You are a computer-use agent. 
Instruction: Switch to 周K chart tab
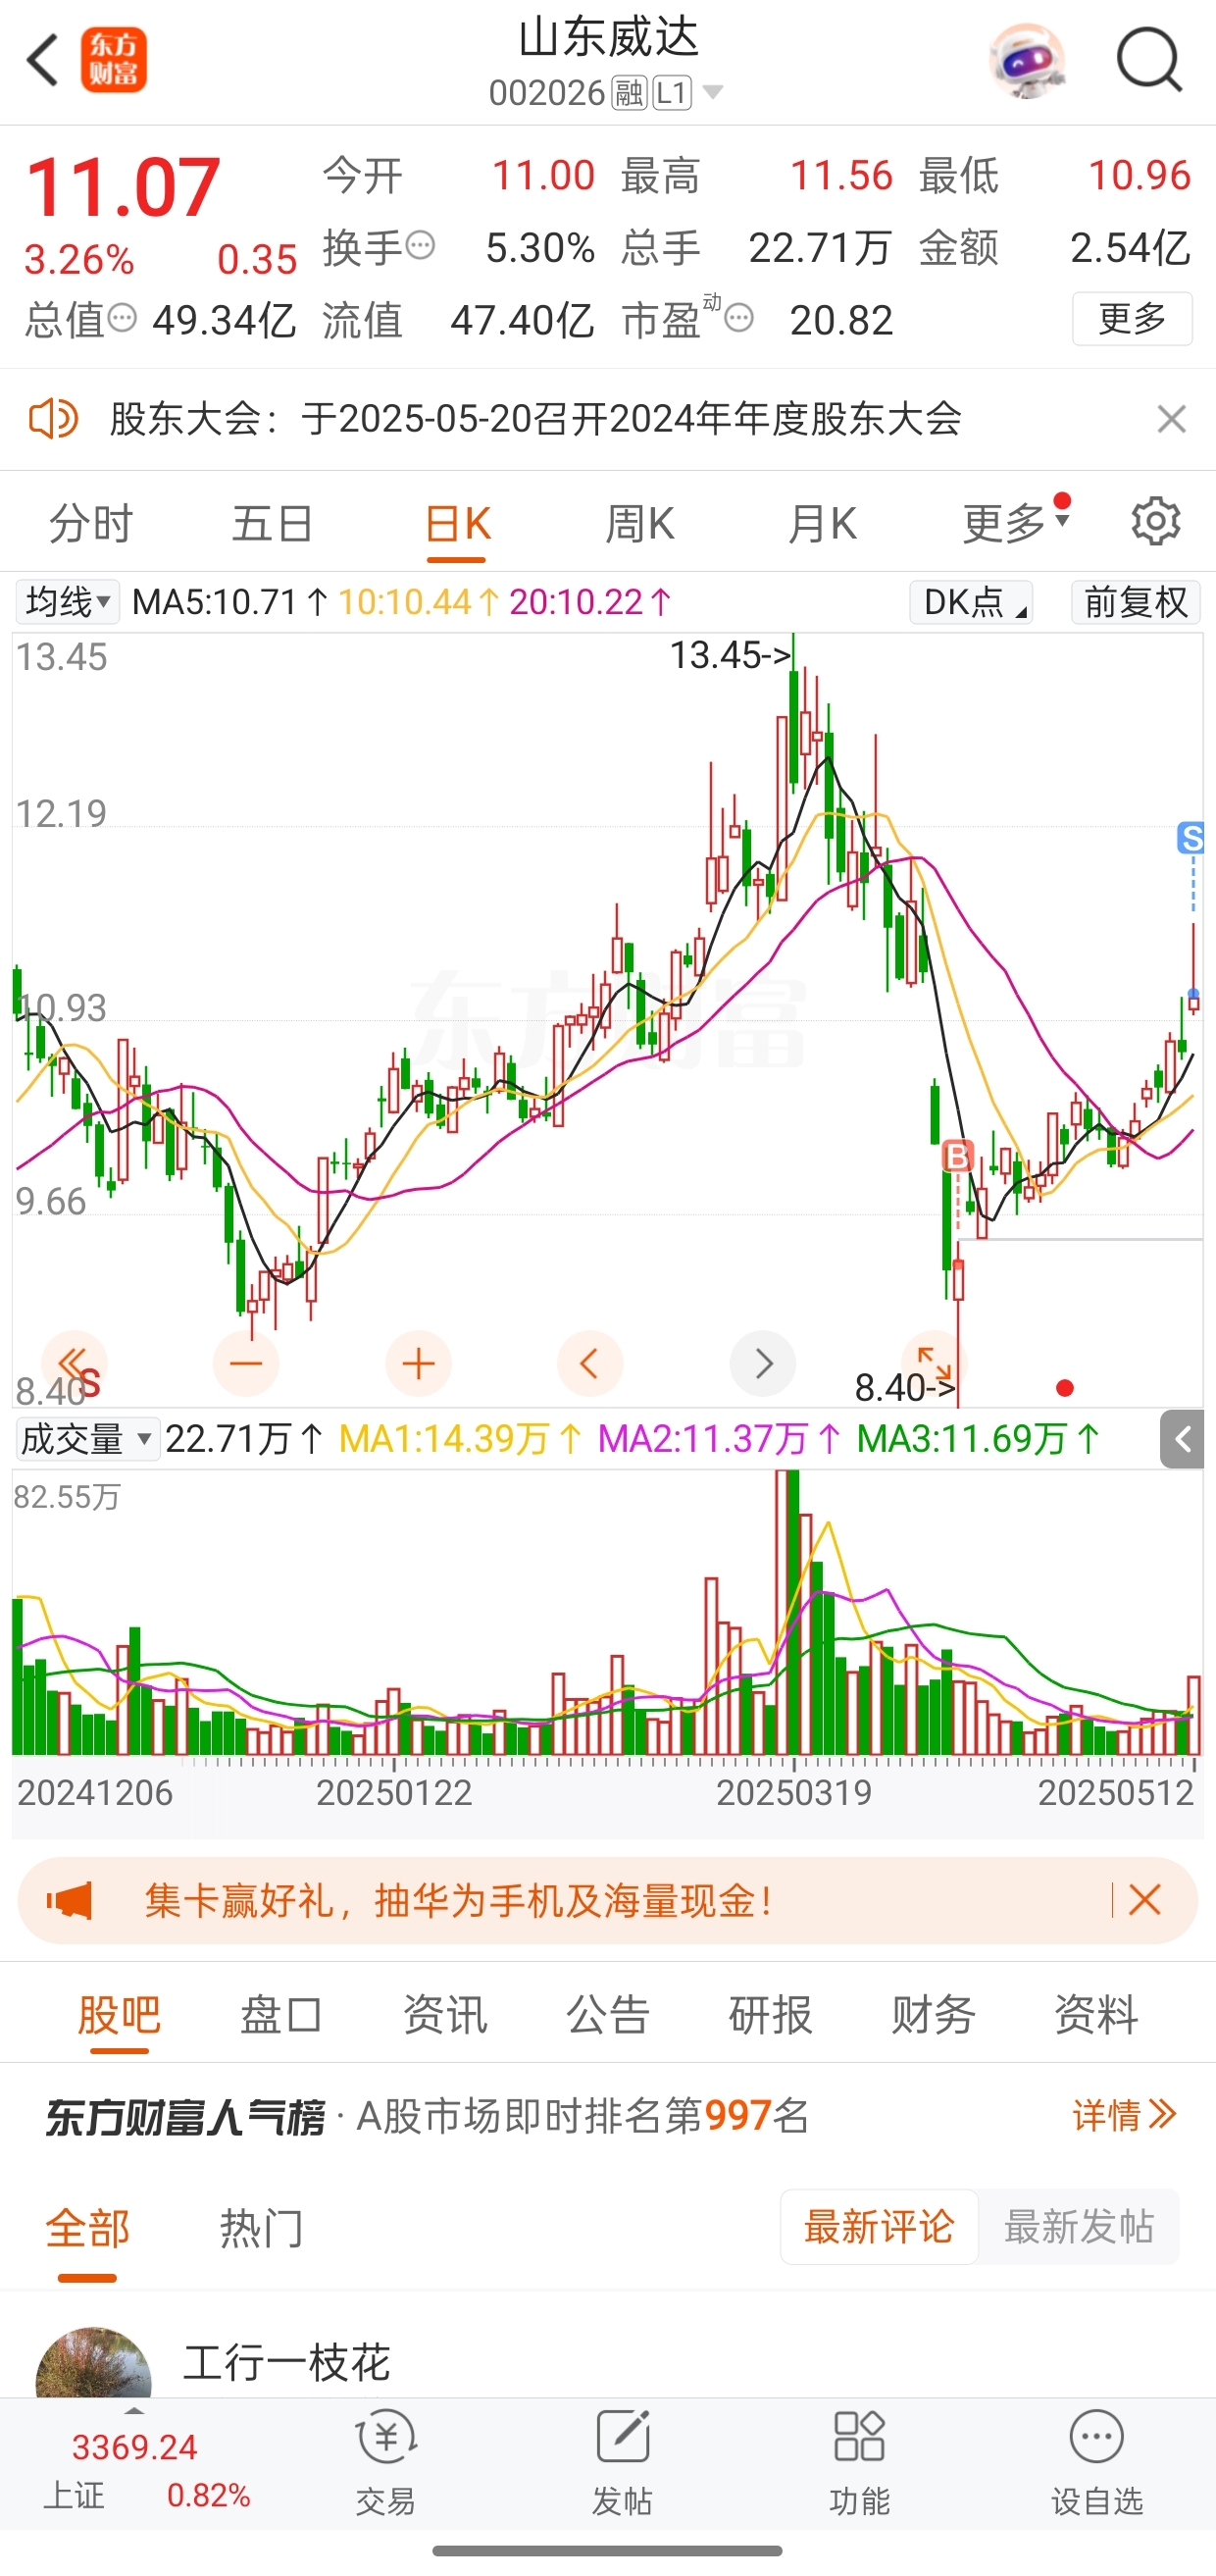coord(640,523)
